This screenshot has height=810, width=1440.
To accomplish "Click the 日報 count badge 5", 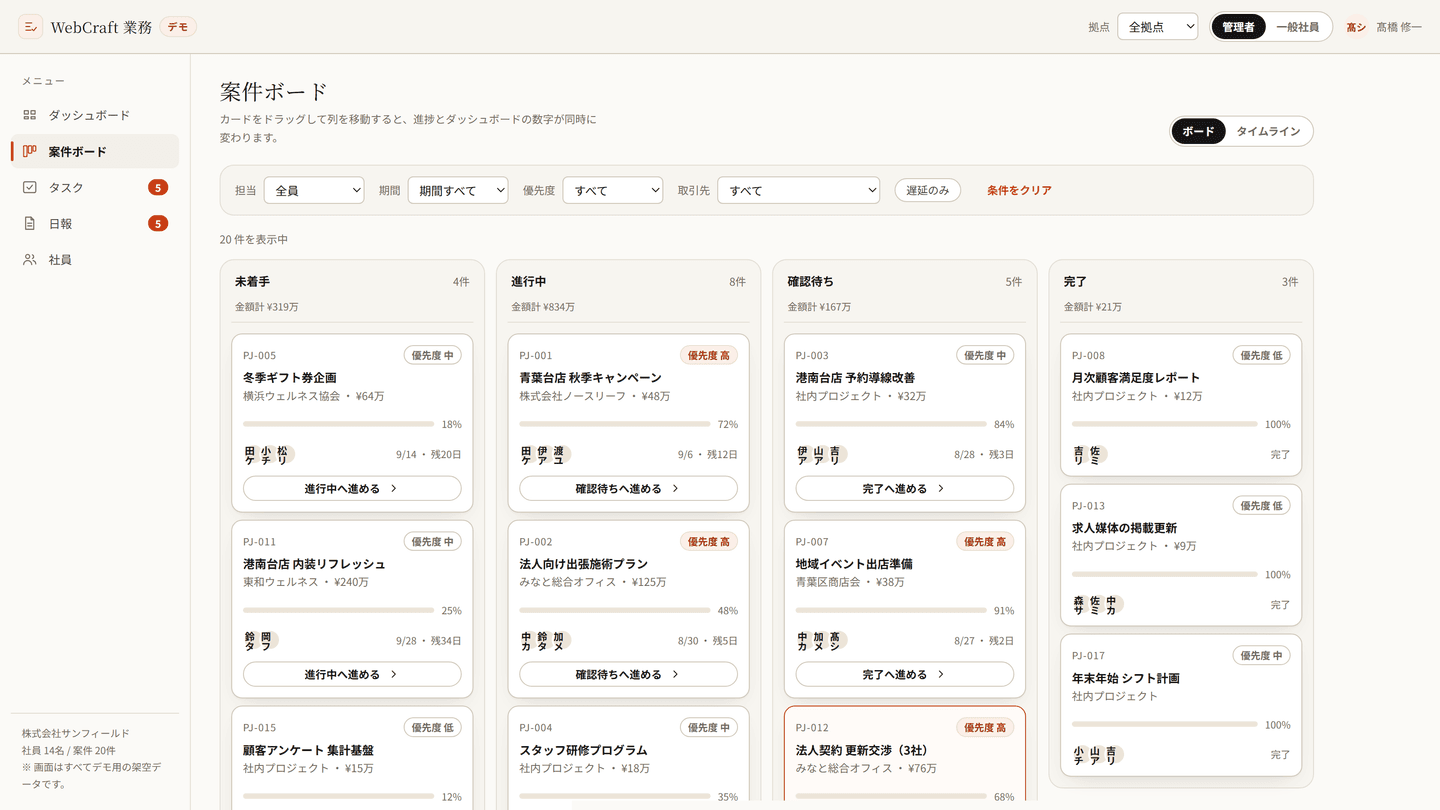I will pyautogui.click(x=158, y=223).
